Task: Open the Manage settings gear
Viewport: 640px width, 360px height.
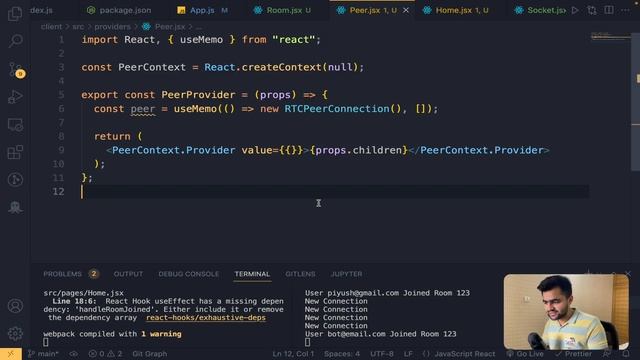Action: click(15, 333)
